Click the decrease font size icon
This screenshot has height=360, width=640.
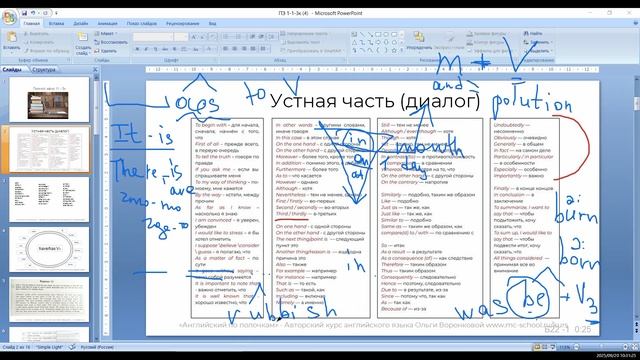[x=203, y=37]
